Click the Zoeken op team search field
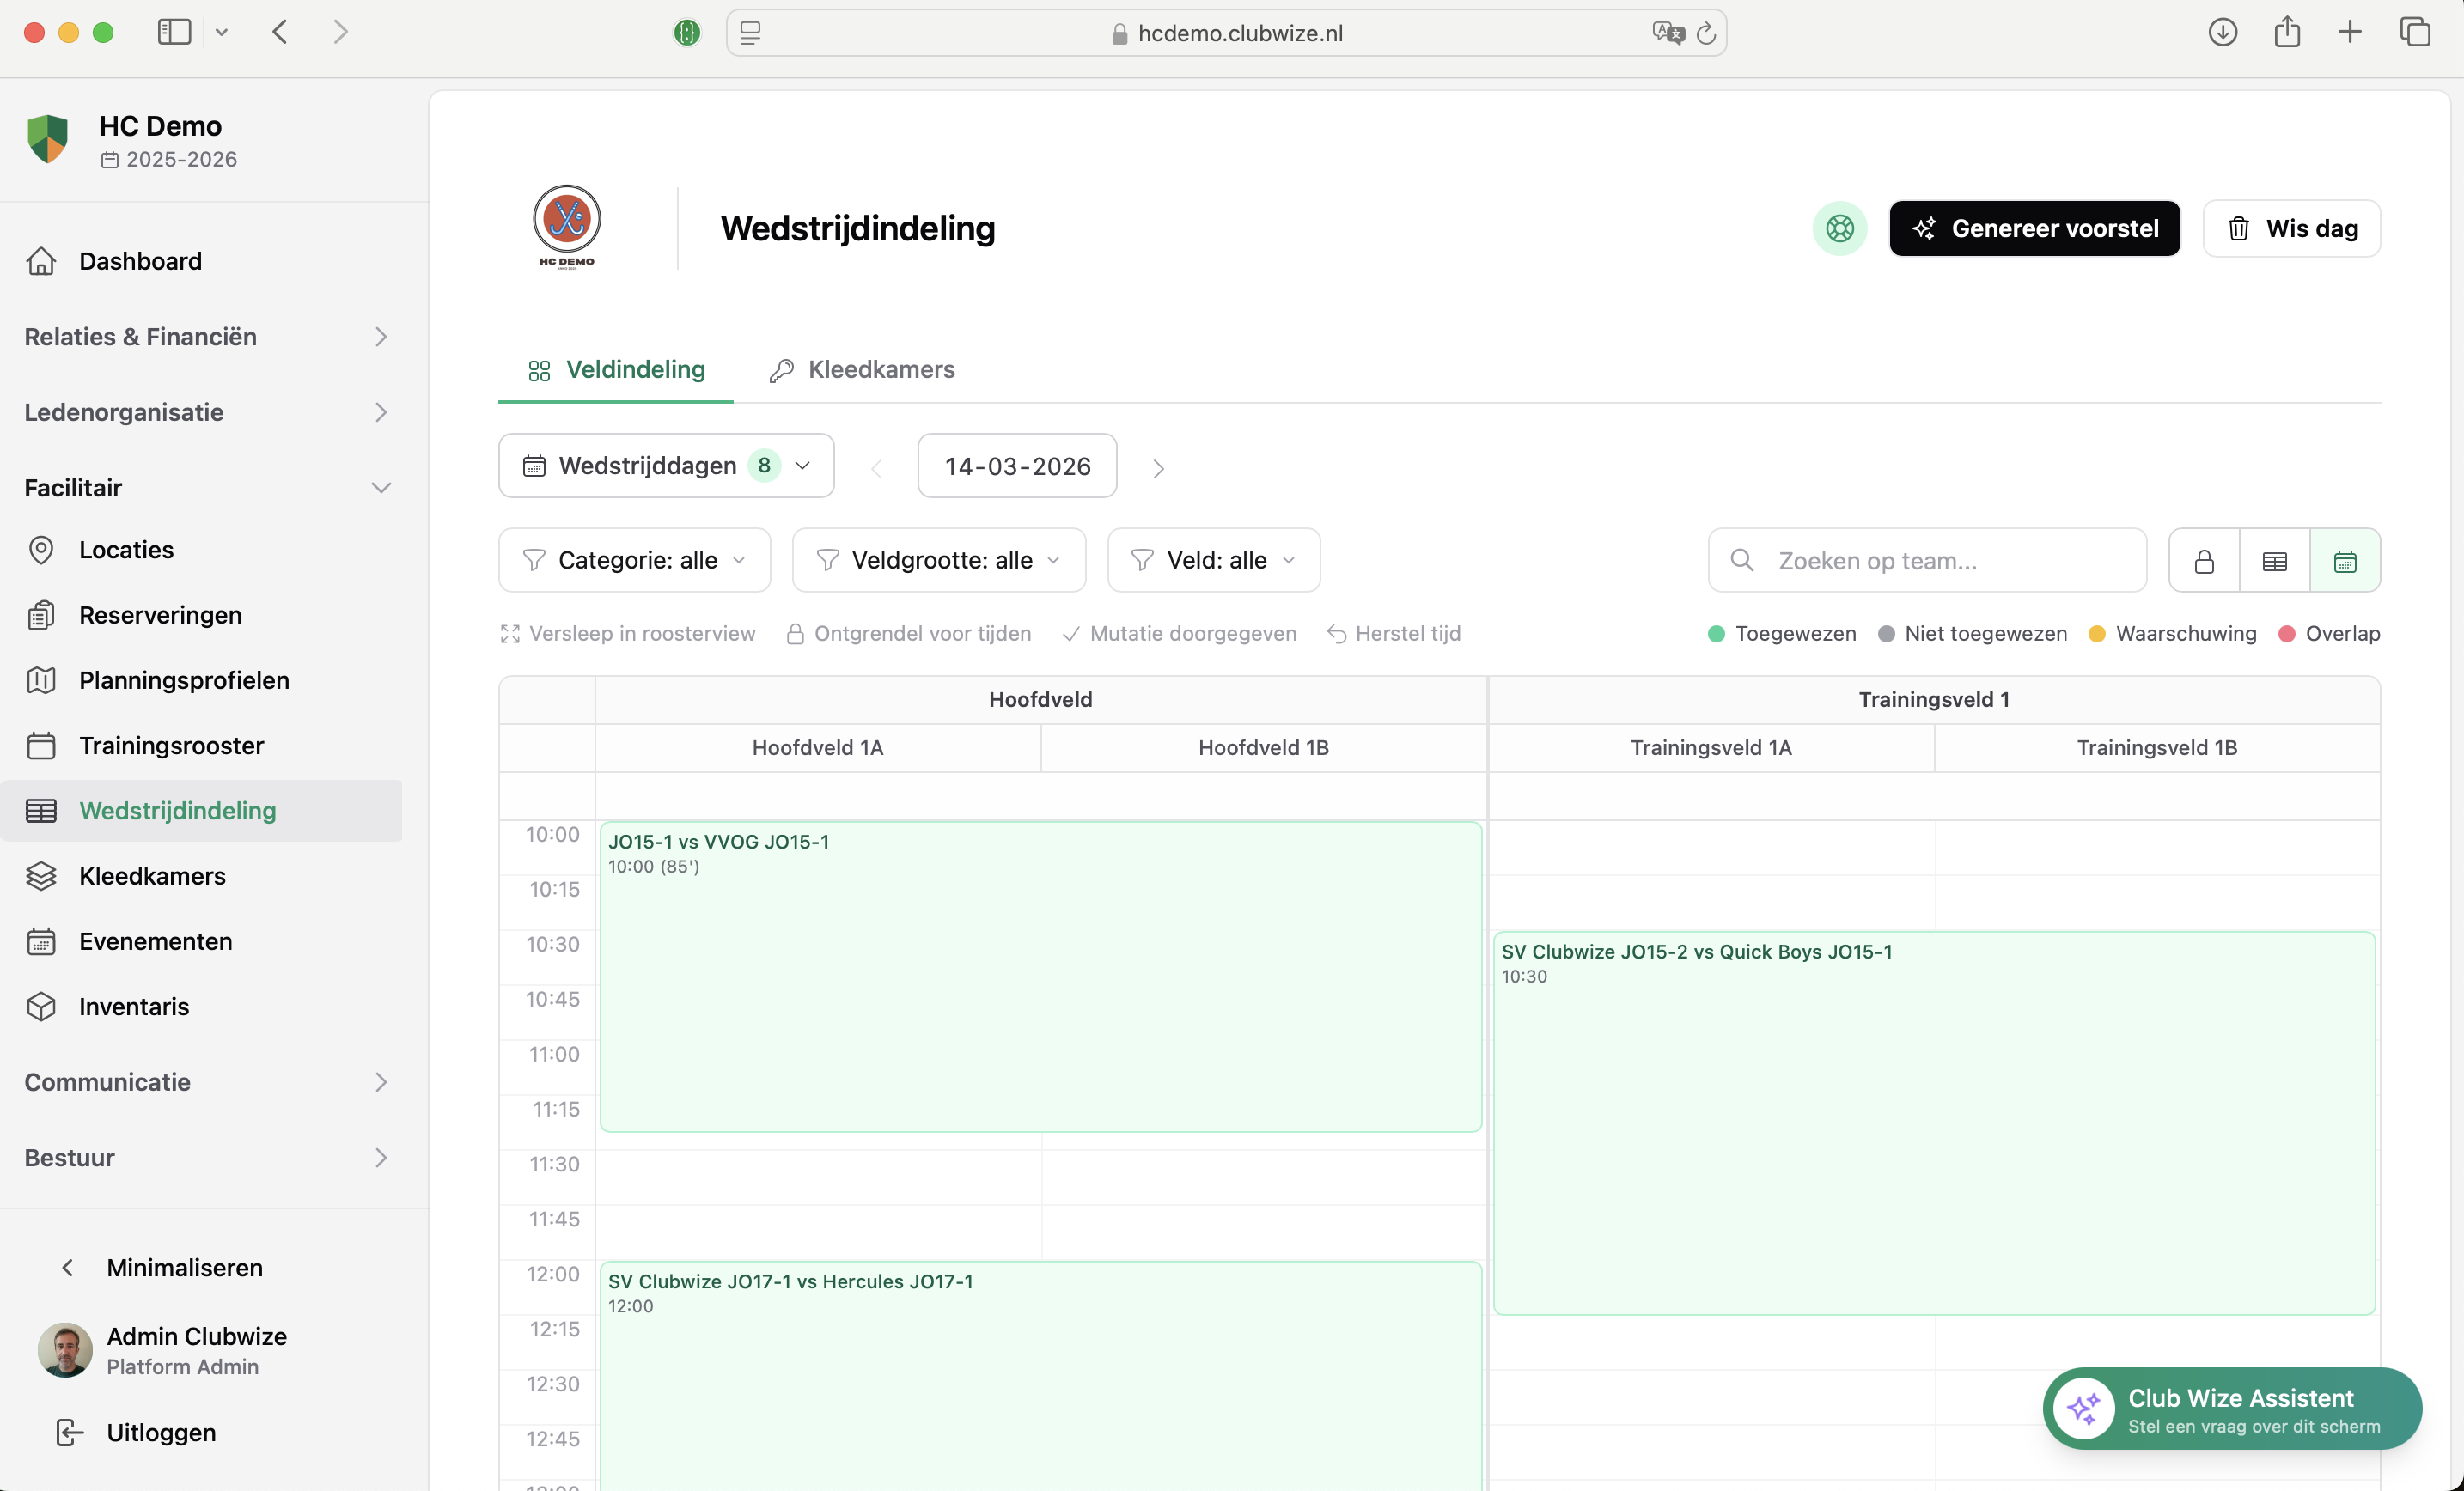 coord(1926,560)
